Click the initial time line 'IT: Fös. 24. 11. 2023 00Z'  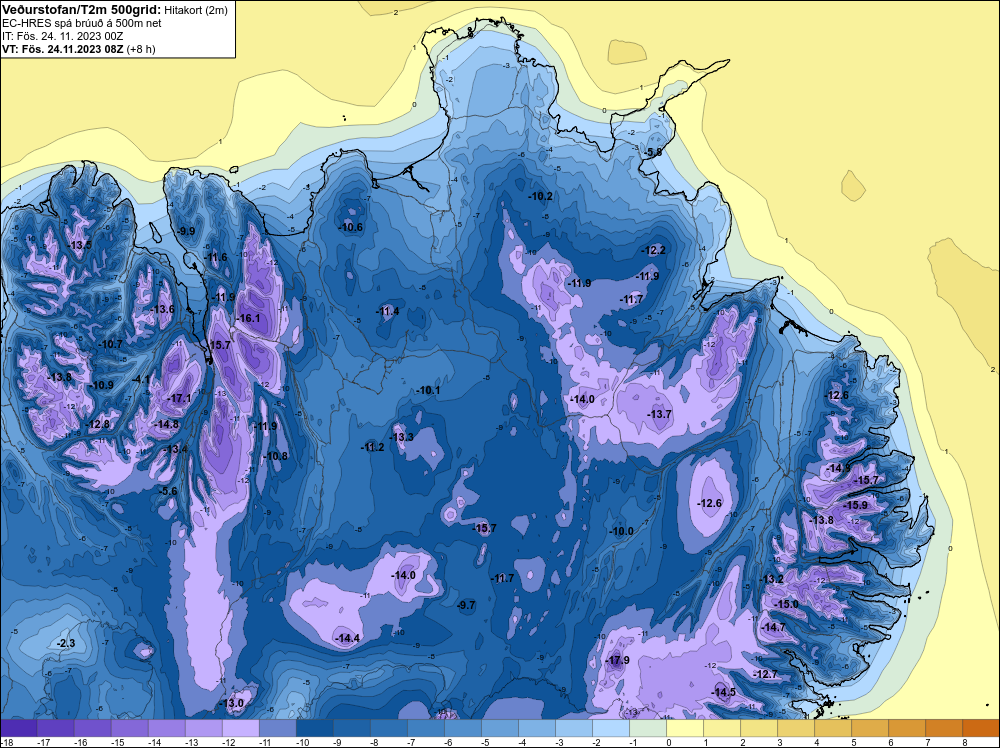[62, 36]
